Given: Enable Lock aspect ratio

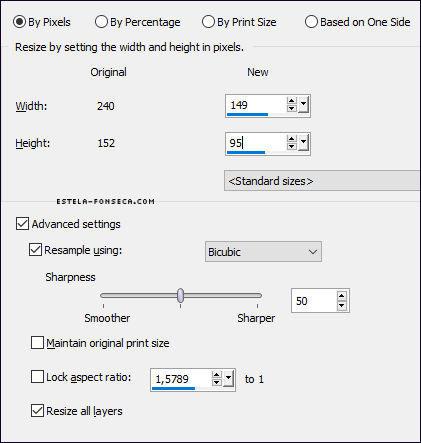Looking at the screenshot, I should (37, 377).
